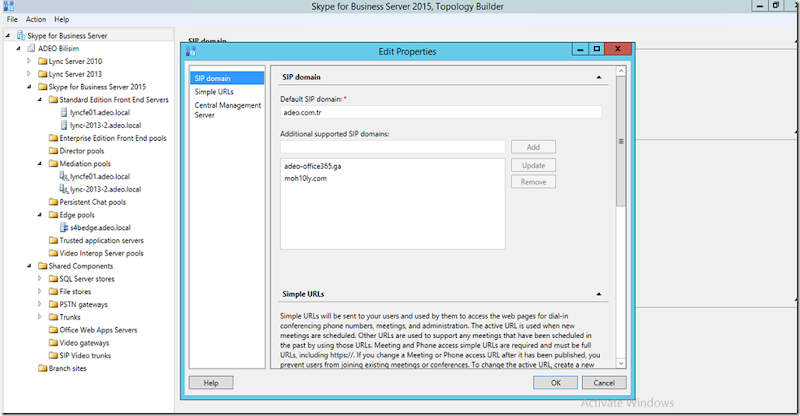
Task: Click the Office Web Apps Servers folder icon
Action: coord(53,330)
